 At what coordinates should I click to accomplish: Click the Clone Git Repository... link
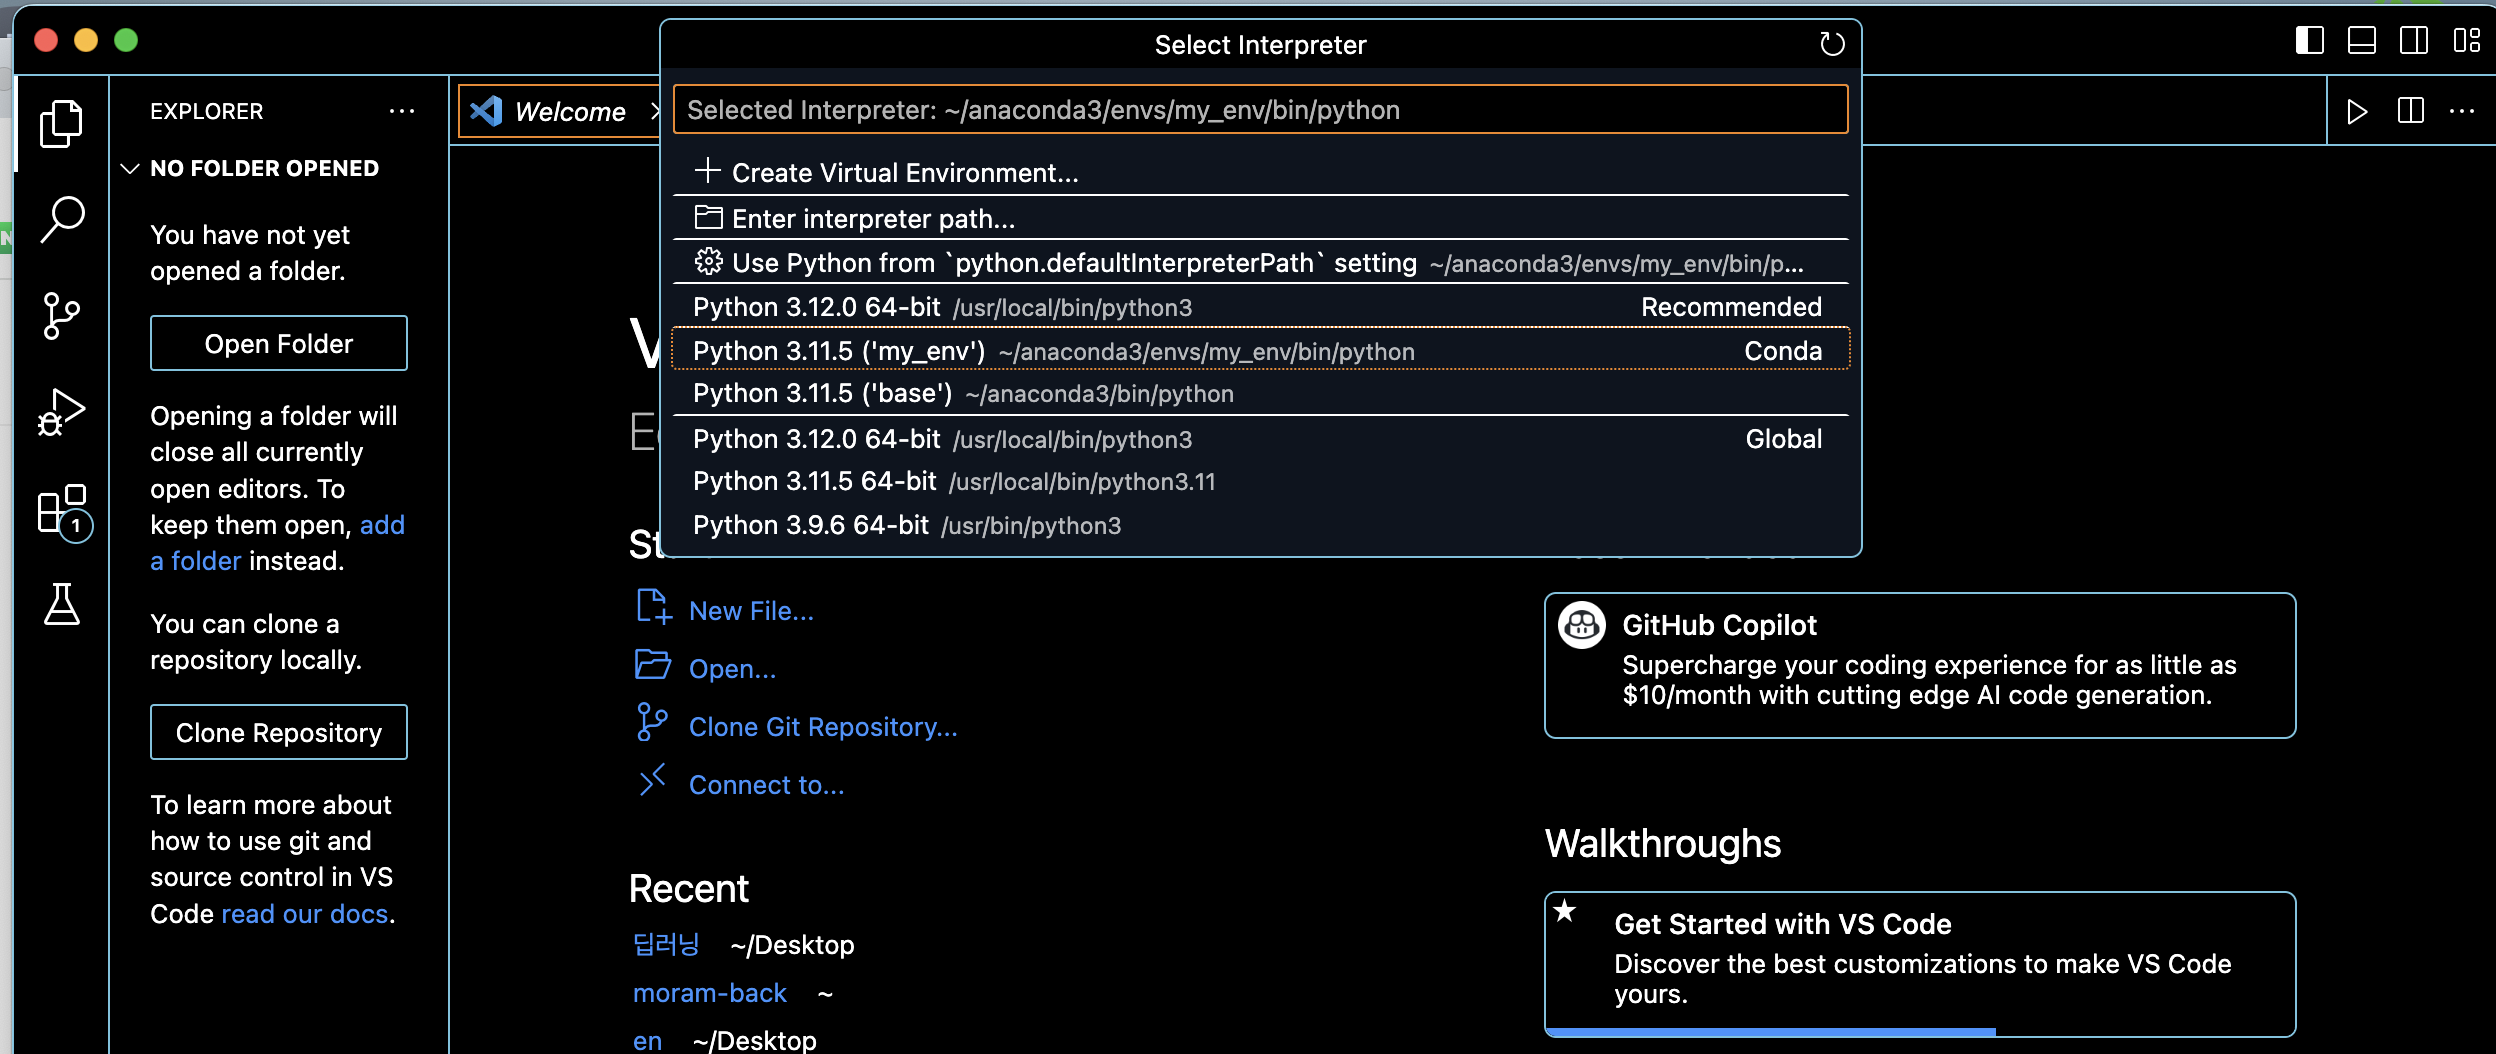coord(823,727)
